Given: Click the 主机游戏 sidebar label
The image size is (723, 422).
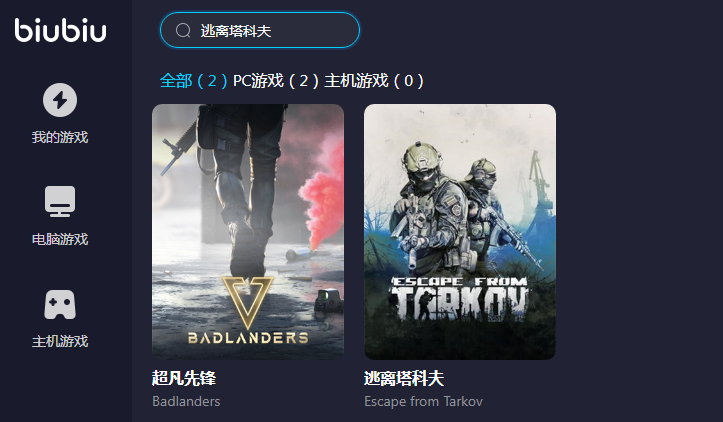Looking at the screenshot, I should [60, 341].
